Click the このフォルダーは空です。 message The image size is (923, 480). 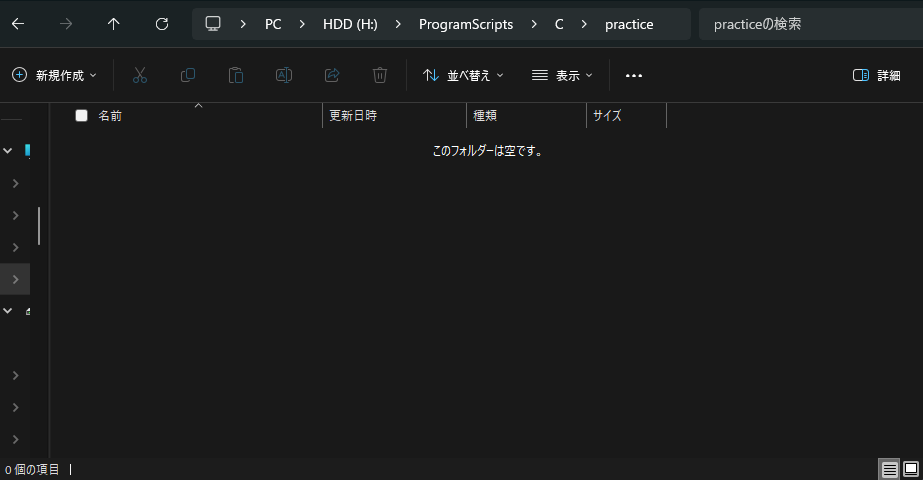point(487,151)
